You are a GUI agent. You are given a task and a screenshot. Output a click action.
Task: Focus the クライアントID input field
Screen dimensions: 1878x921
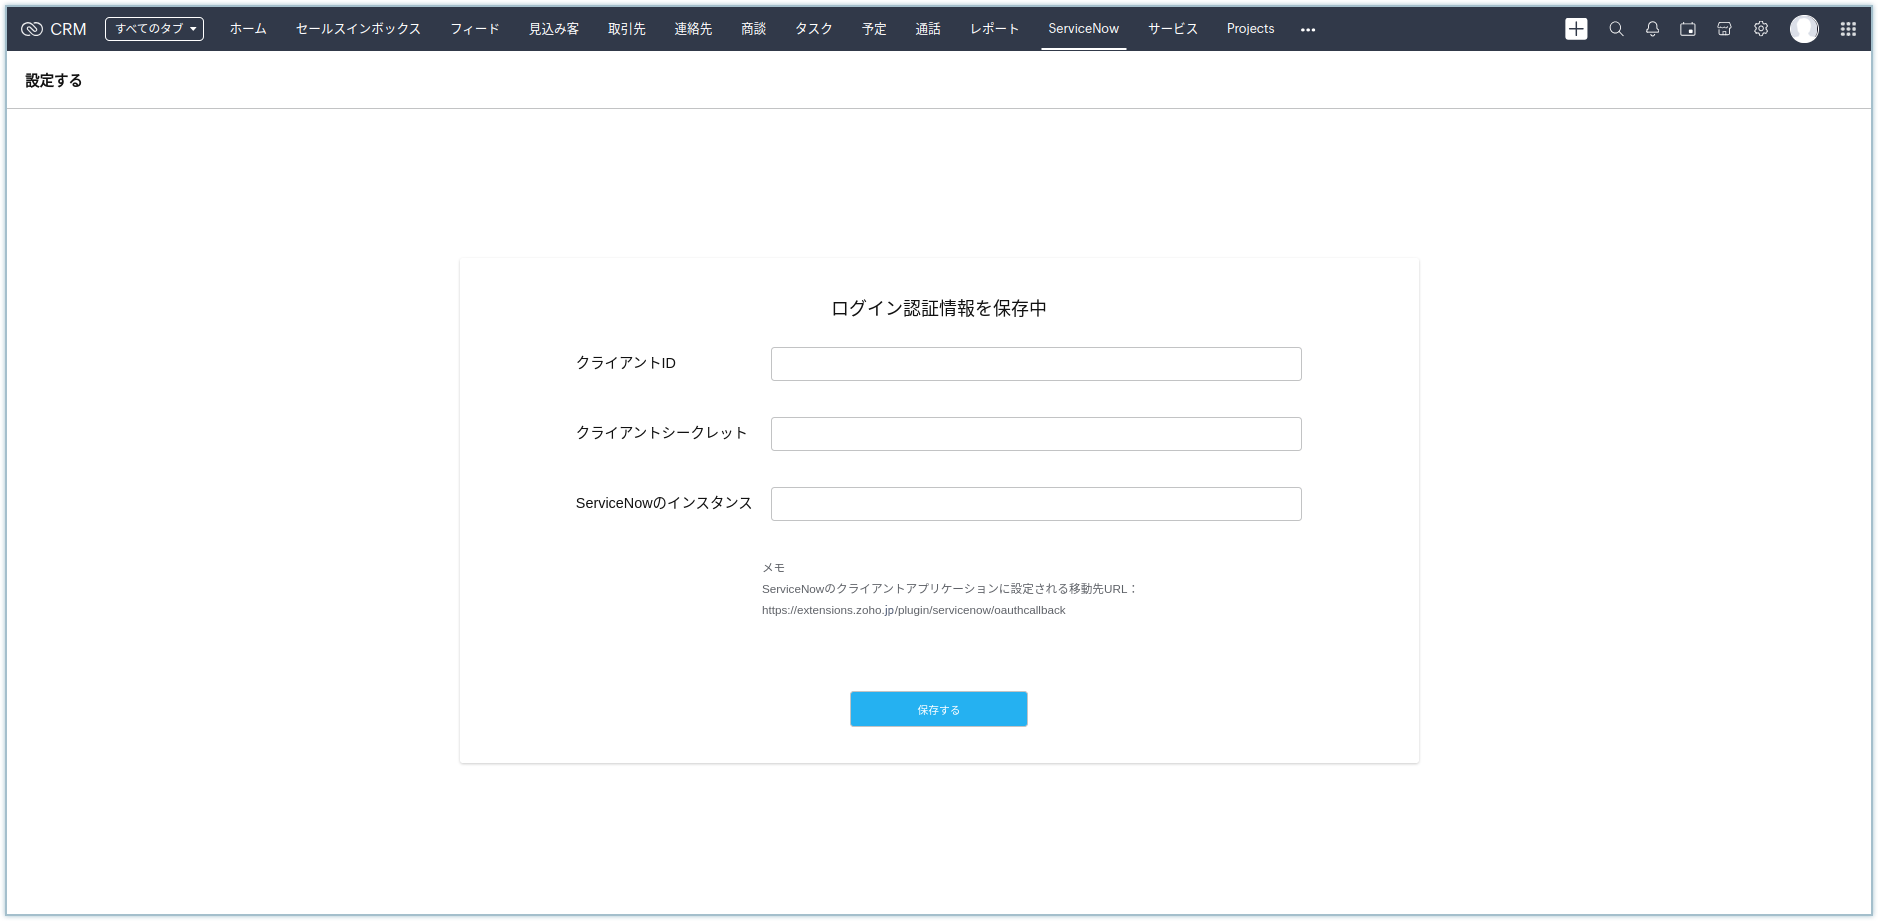[1036, 364]
